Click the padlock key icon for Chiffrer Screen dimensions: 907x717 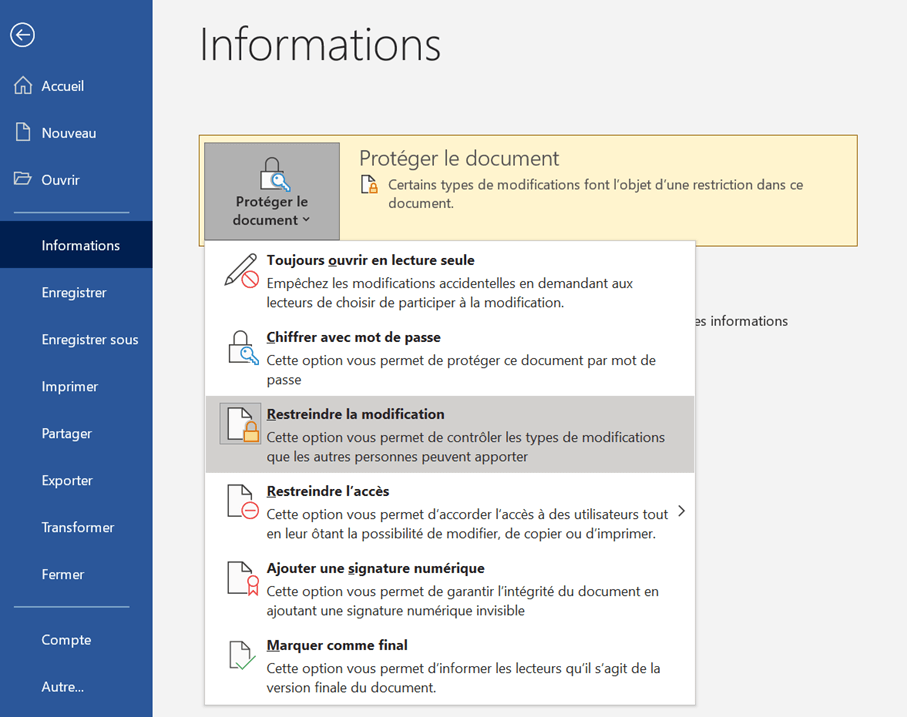pyautogui.click(x=243, y=348)
